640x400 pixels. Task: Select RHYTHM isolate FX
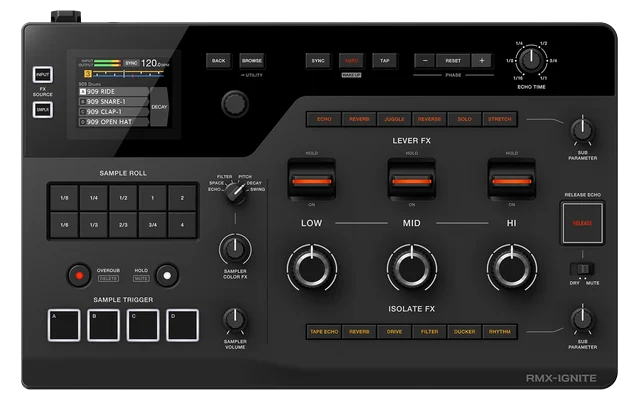pos(500,332)
